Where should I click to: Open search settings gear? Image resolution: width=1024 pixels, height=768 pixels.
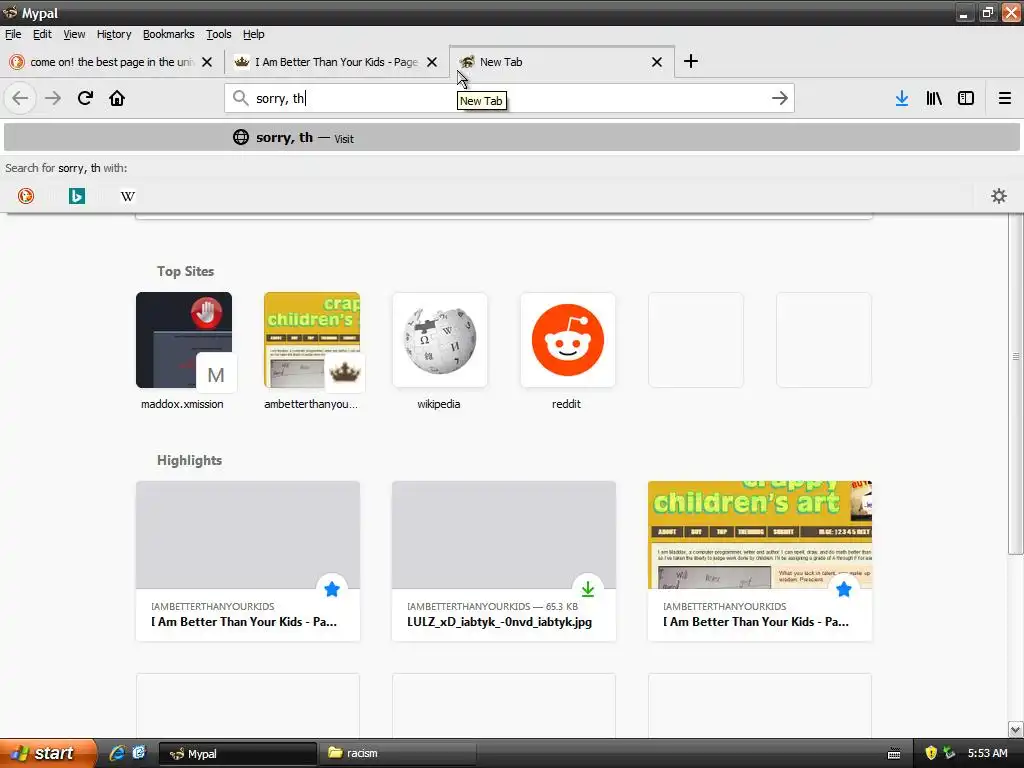tap(999, 196)
